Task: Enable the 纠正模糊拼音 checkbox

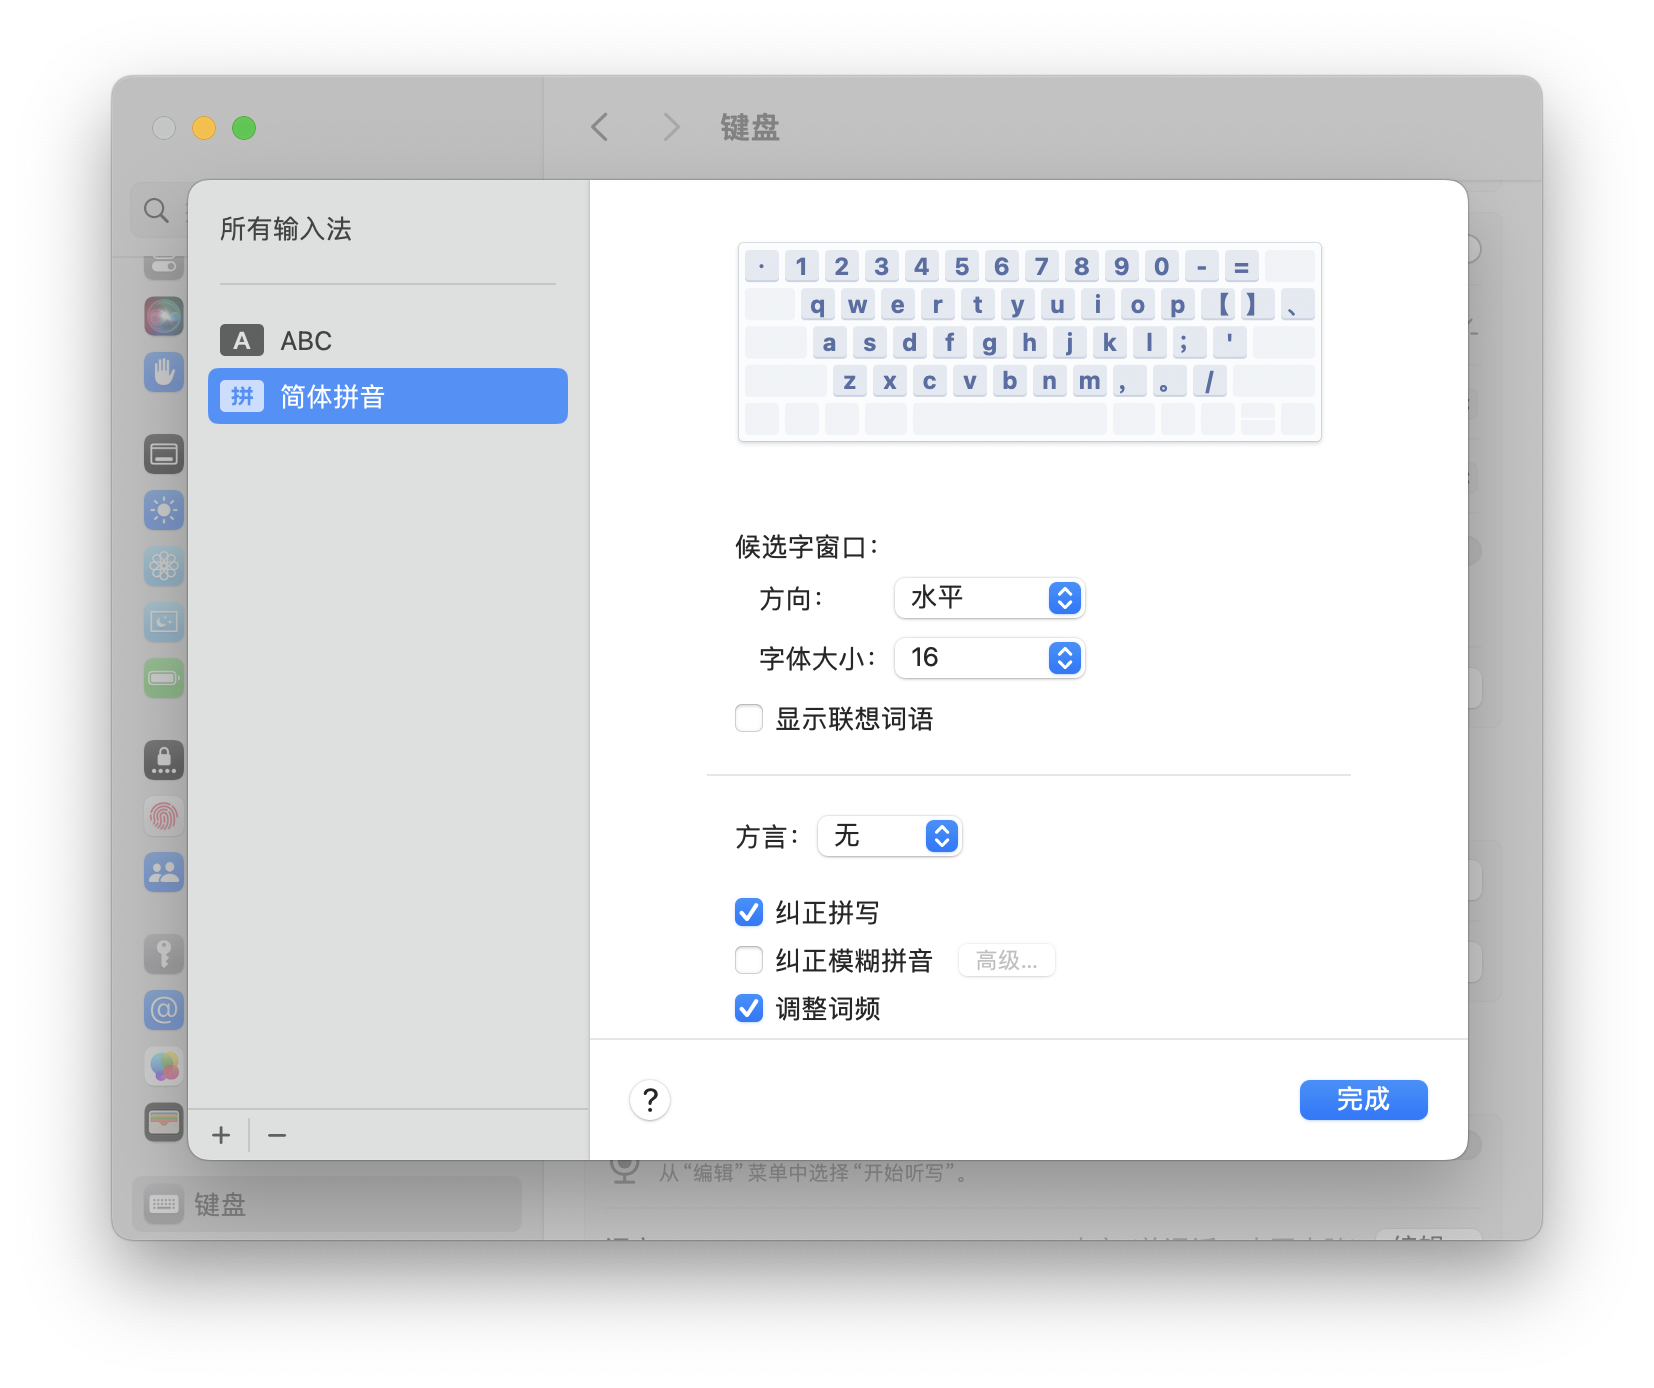Action: pos(749,960)
